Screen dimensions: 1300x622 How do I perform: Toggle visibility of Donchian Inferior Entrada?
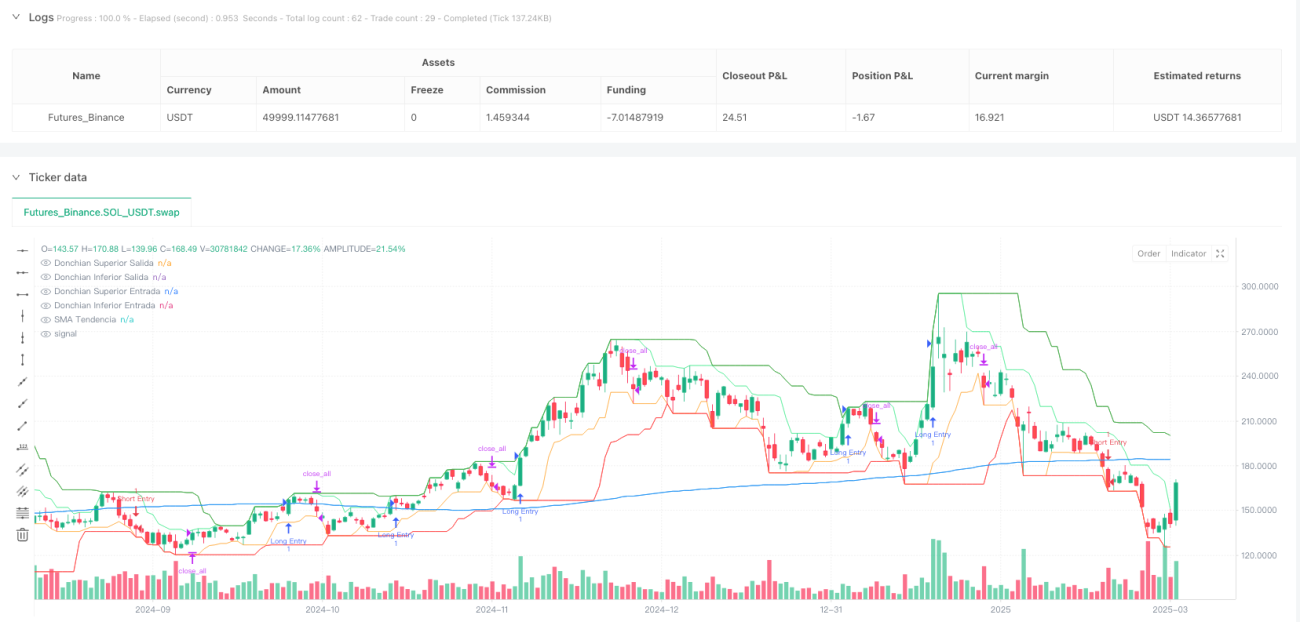45,305
